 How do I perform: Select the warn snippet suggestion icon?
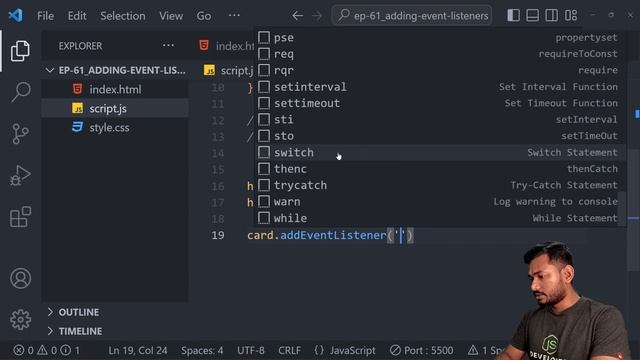tap(264, 202)
